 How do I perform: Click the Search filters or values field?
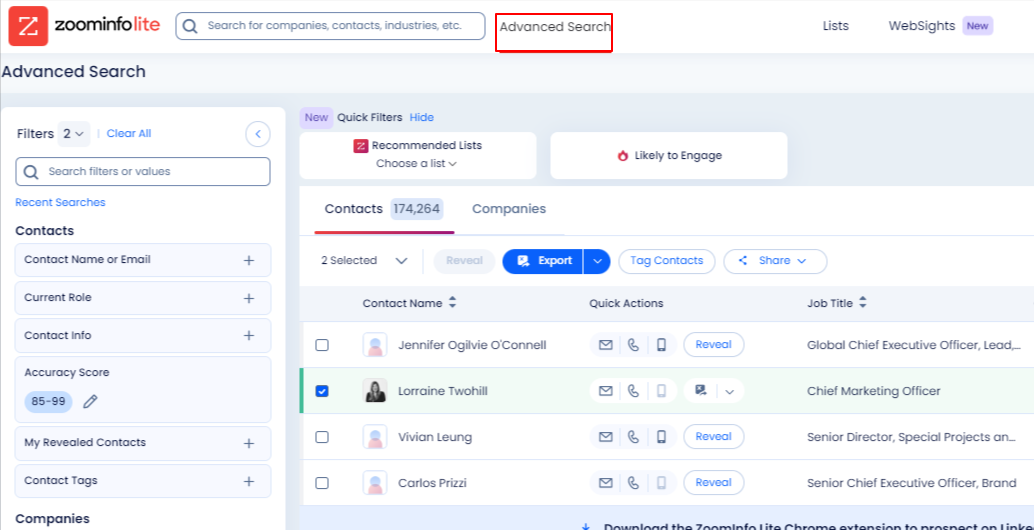coord(142,171)
